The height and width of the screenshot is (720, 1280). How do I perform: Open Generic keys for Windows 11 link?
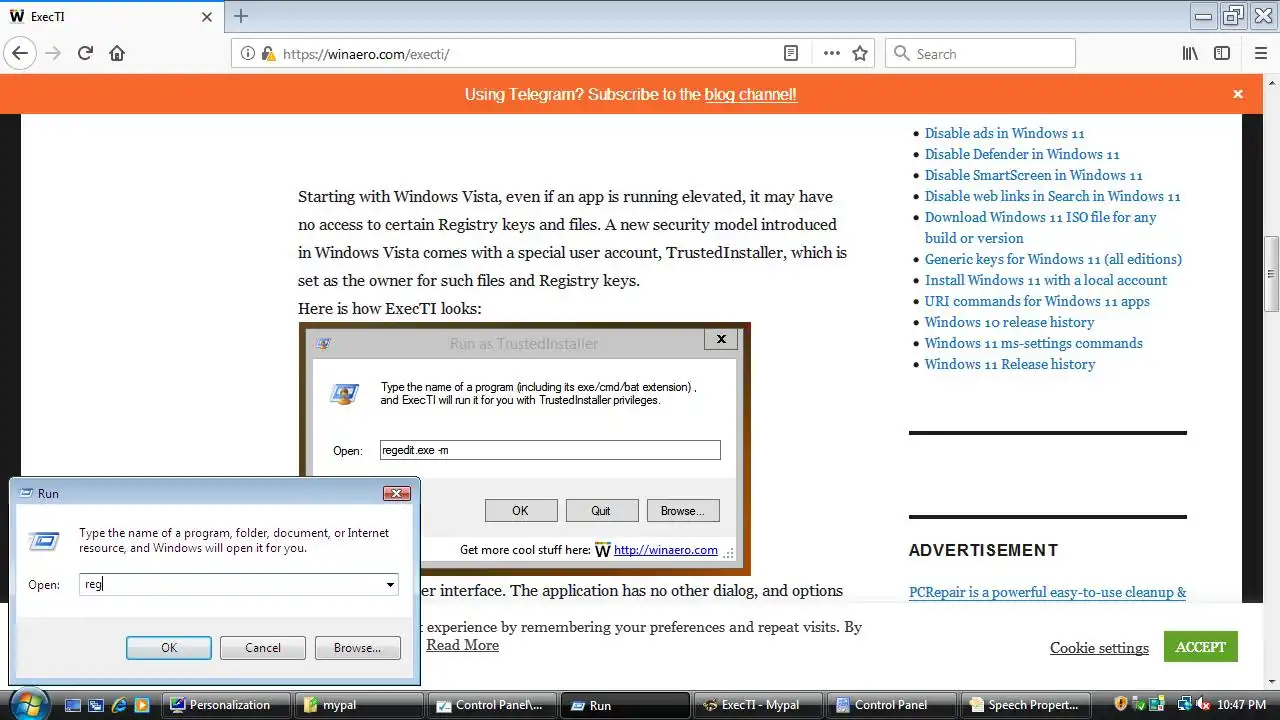(1053, 259)
